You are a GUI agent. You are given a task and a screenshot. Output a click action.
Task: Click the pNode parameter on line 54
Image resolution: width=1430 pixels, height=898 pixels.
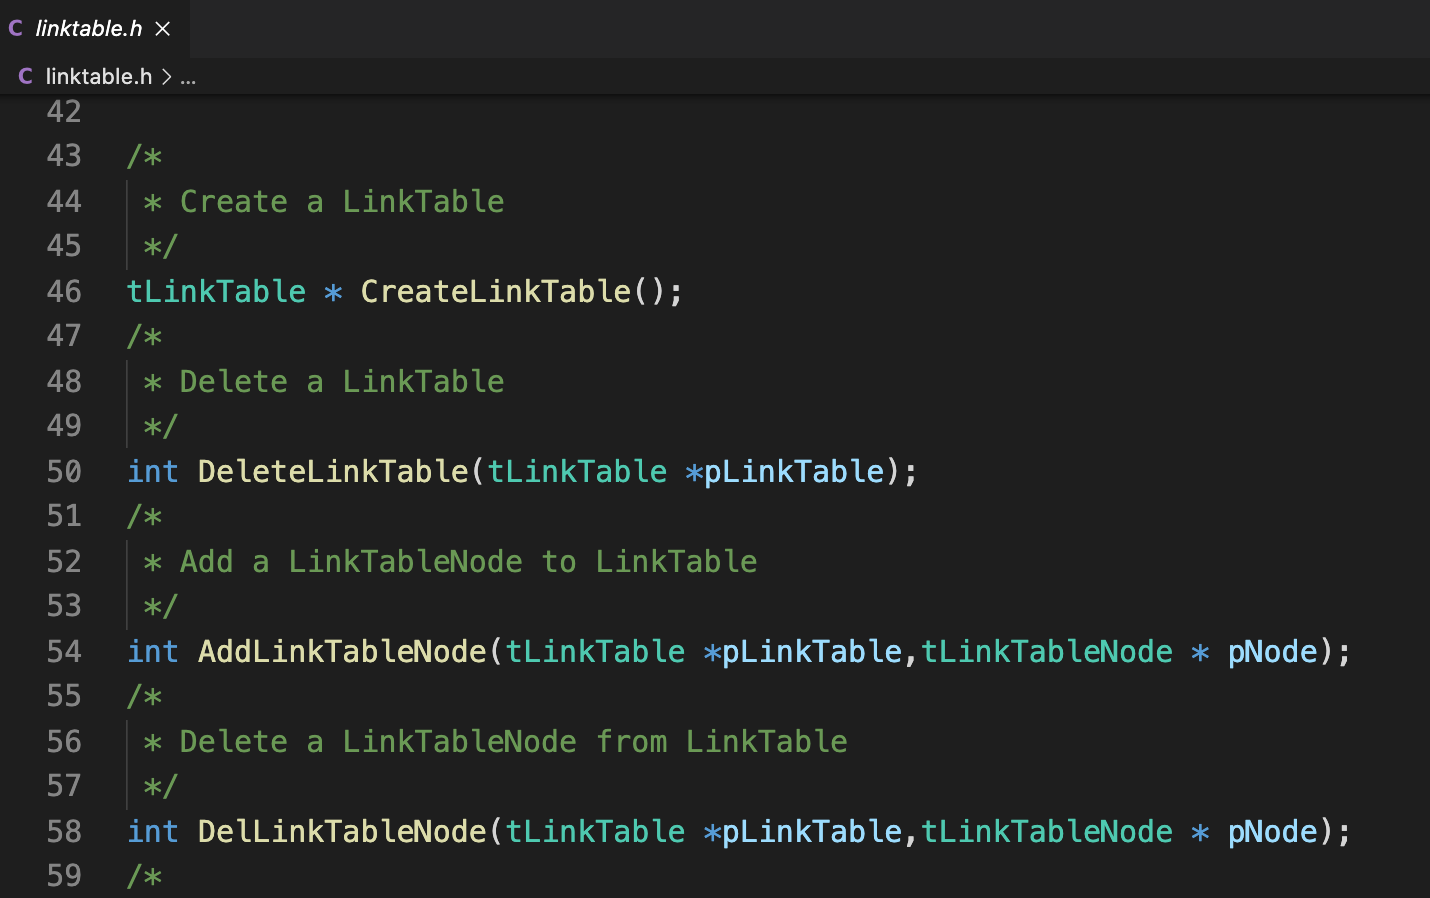tap(1272, 651)
